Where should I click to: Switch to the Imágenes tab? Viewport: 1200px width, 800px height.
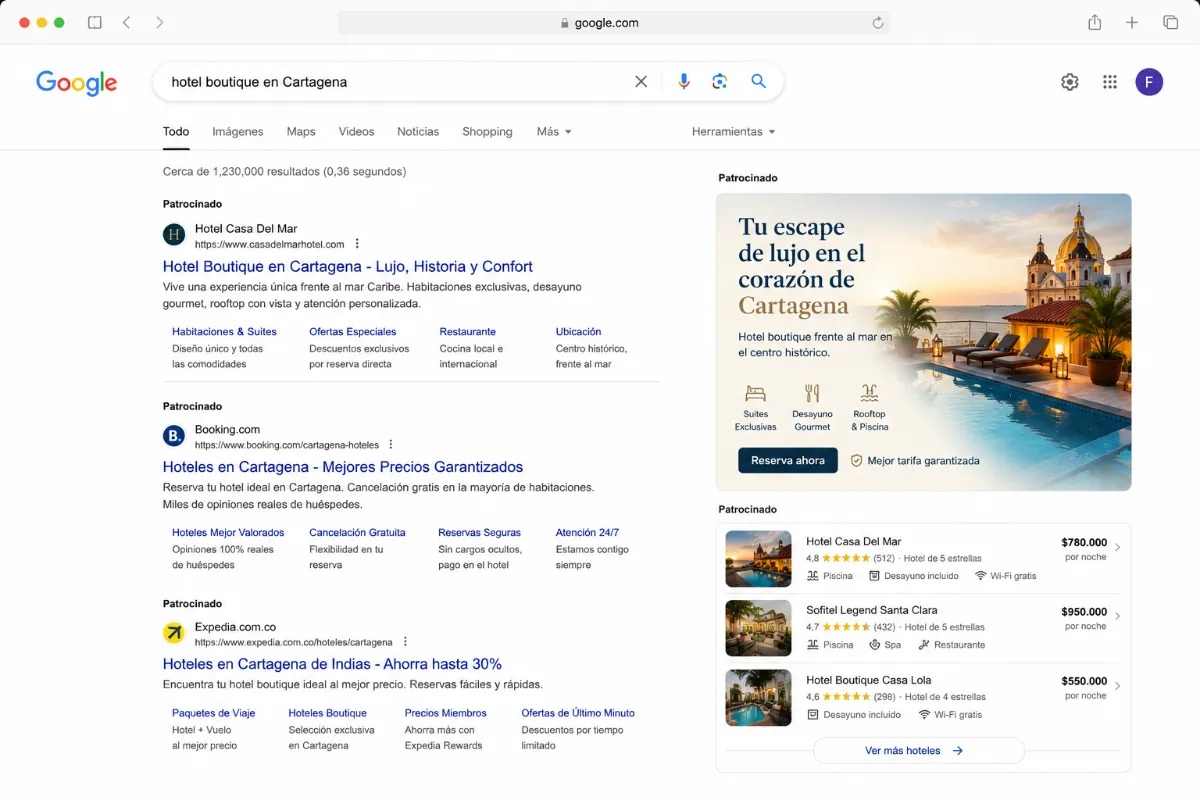point(238,132)
